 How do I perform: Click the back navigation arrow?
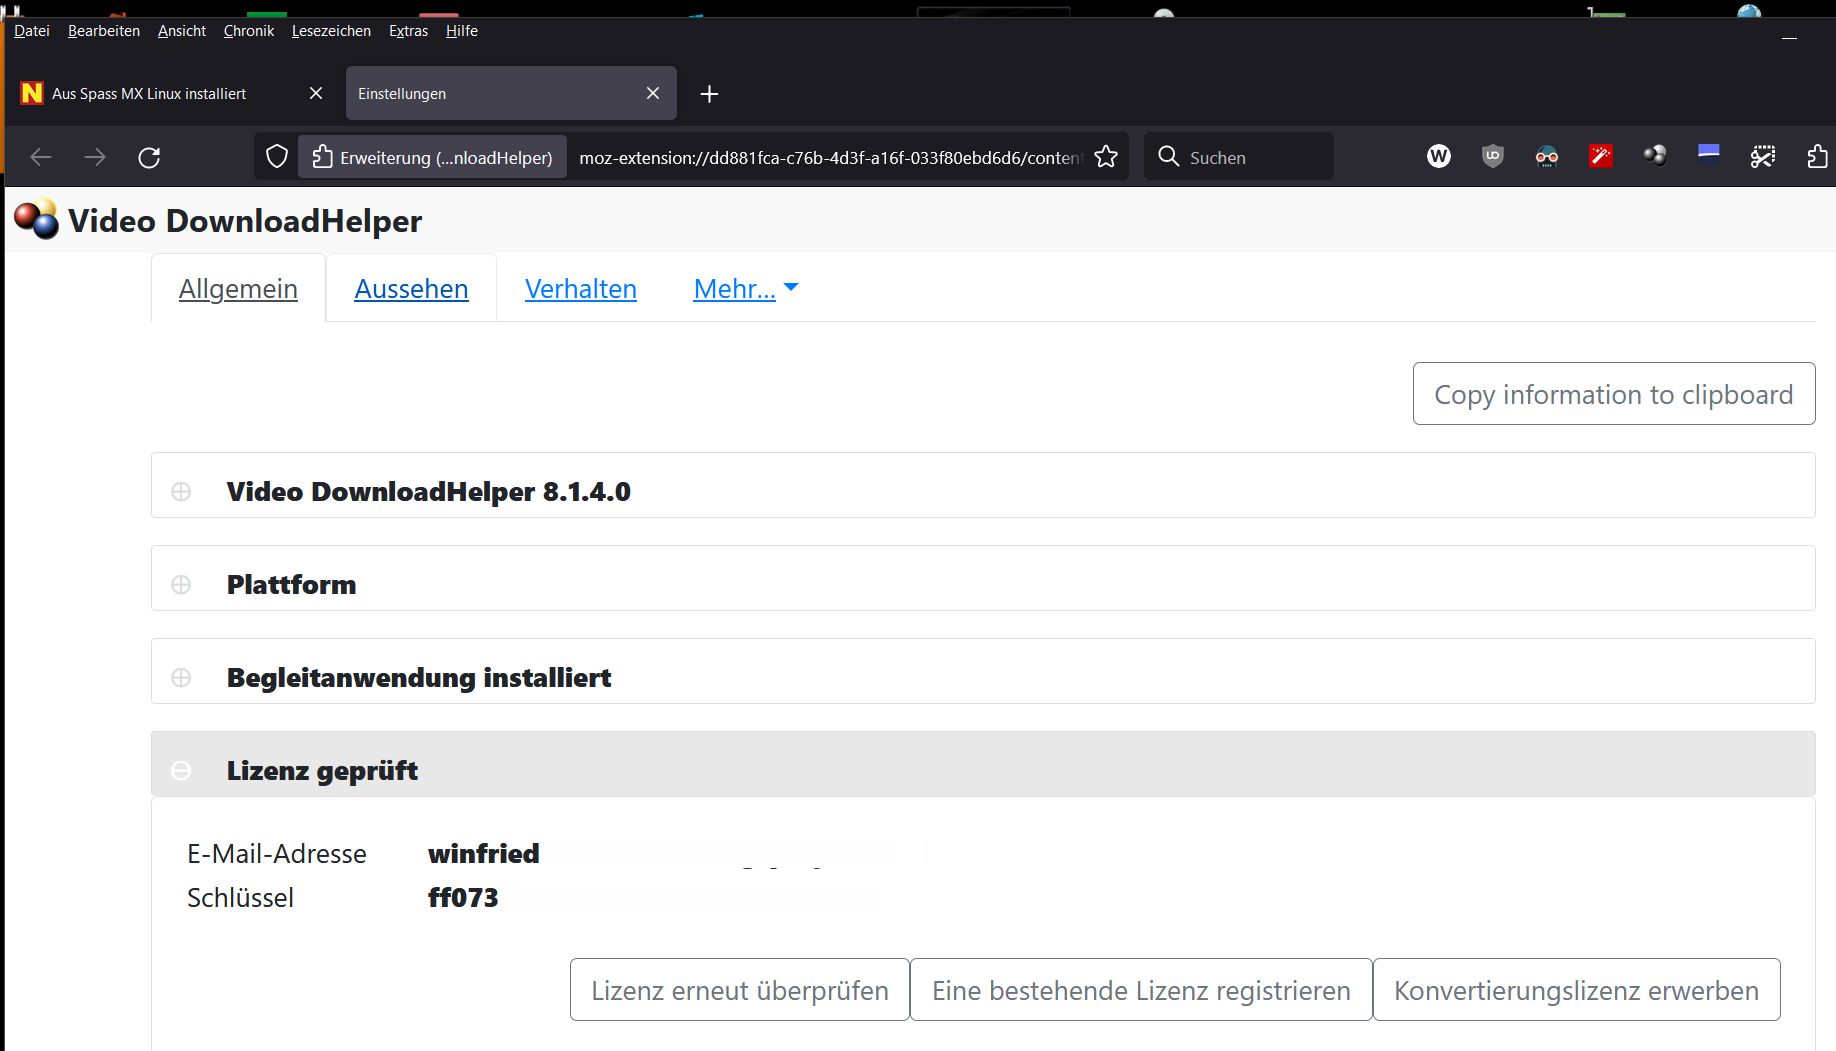(x=41, y=157)
